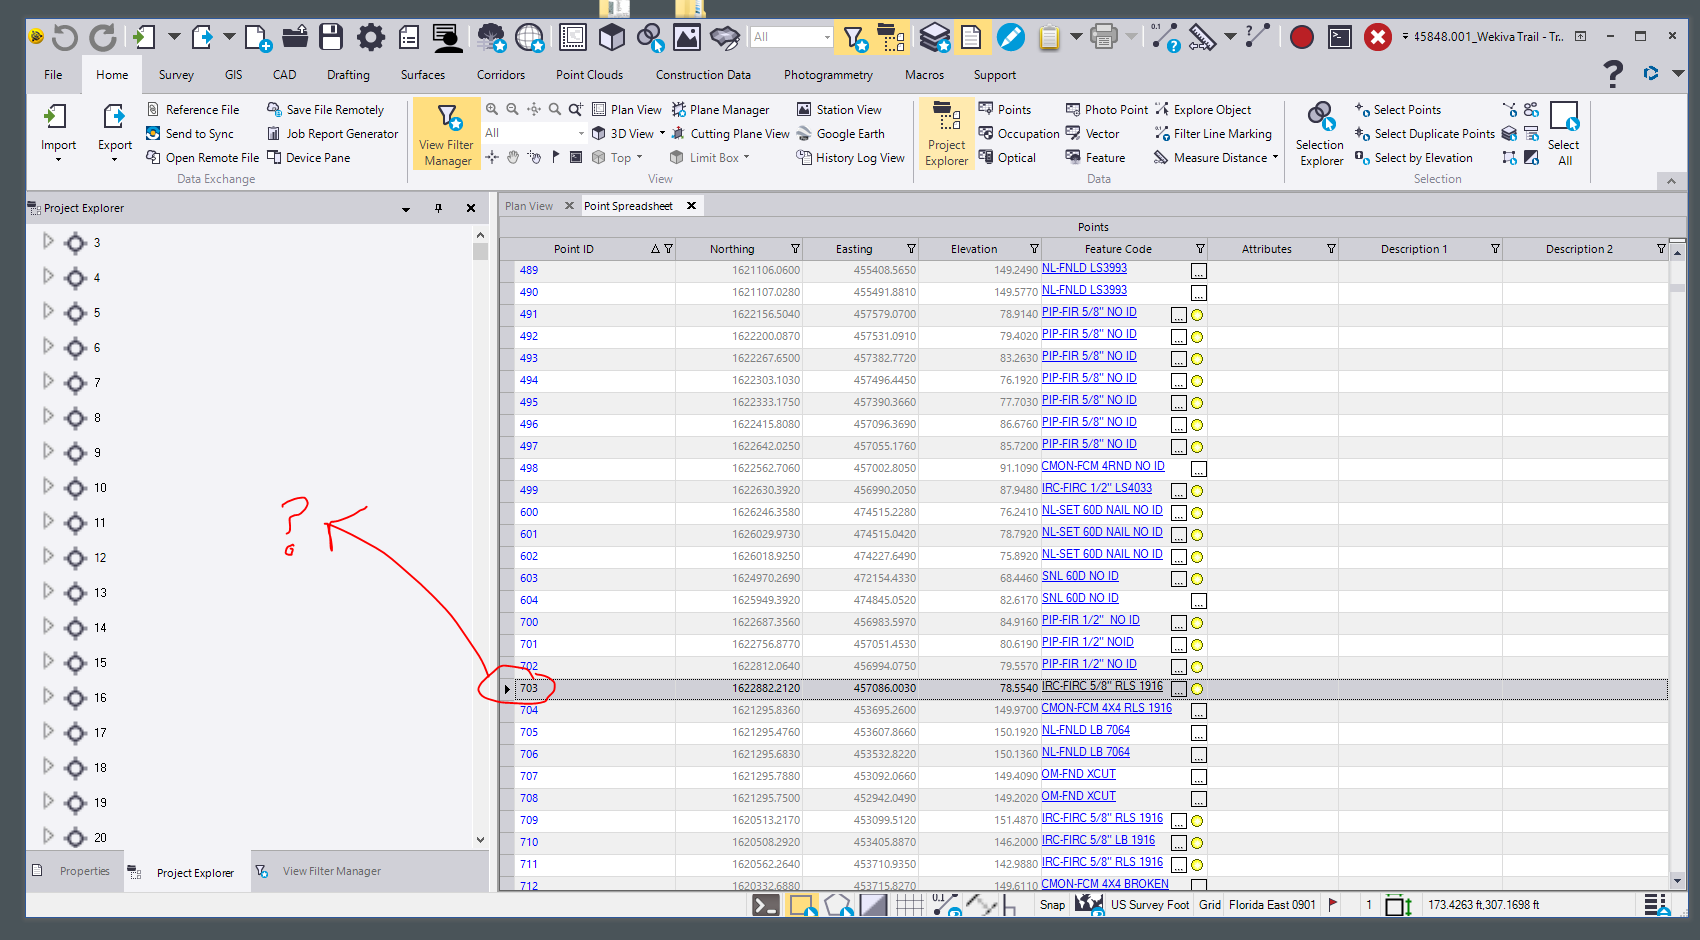
Task: Expand the 3D View dropdown arrow
Action: tap(662, 133)
